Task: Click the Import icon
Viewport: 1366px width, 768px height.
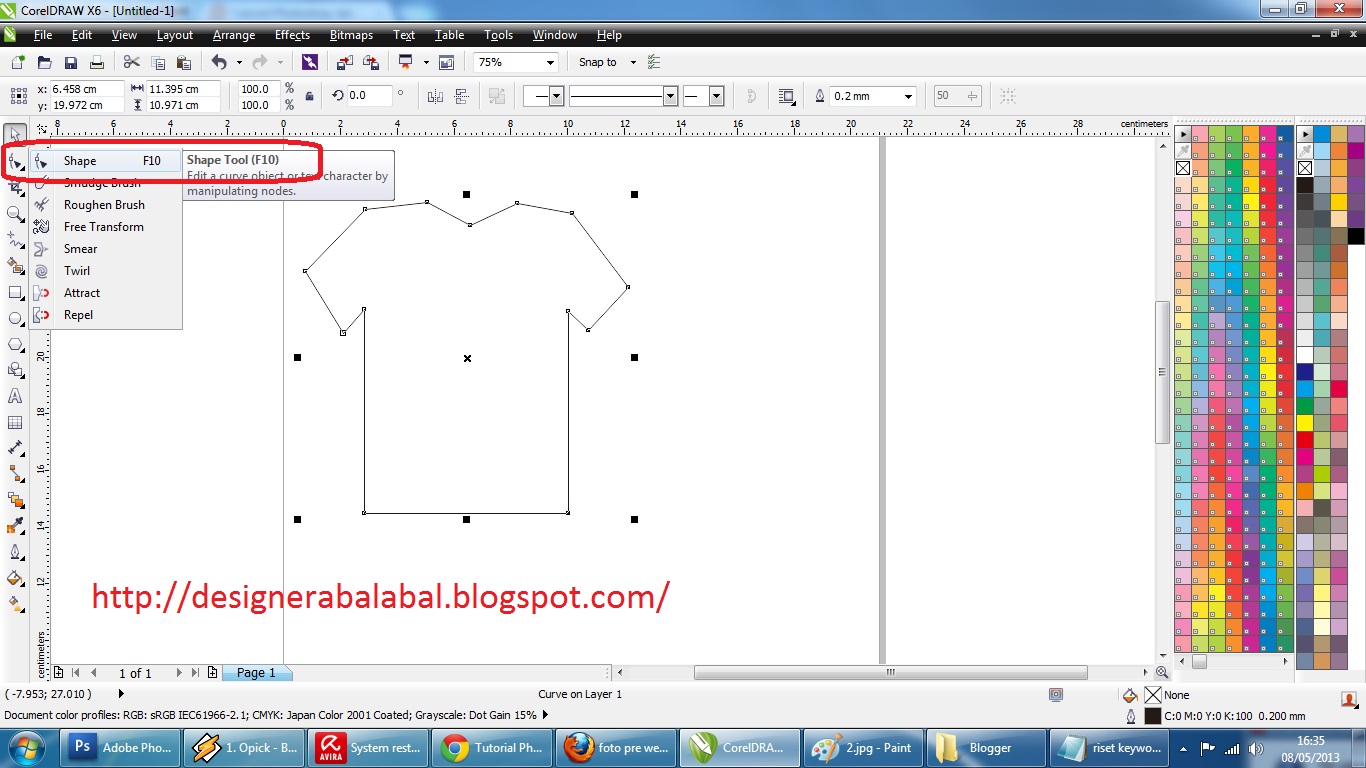Action: 344,62
